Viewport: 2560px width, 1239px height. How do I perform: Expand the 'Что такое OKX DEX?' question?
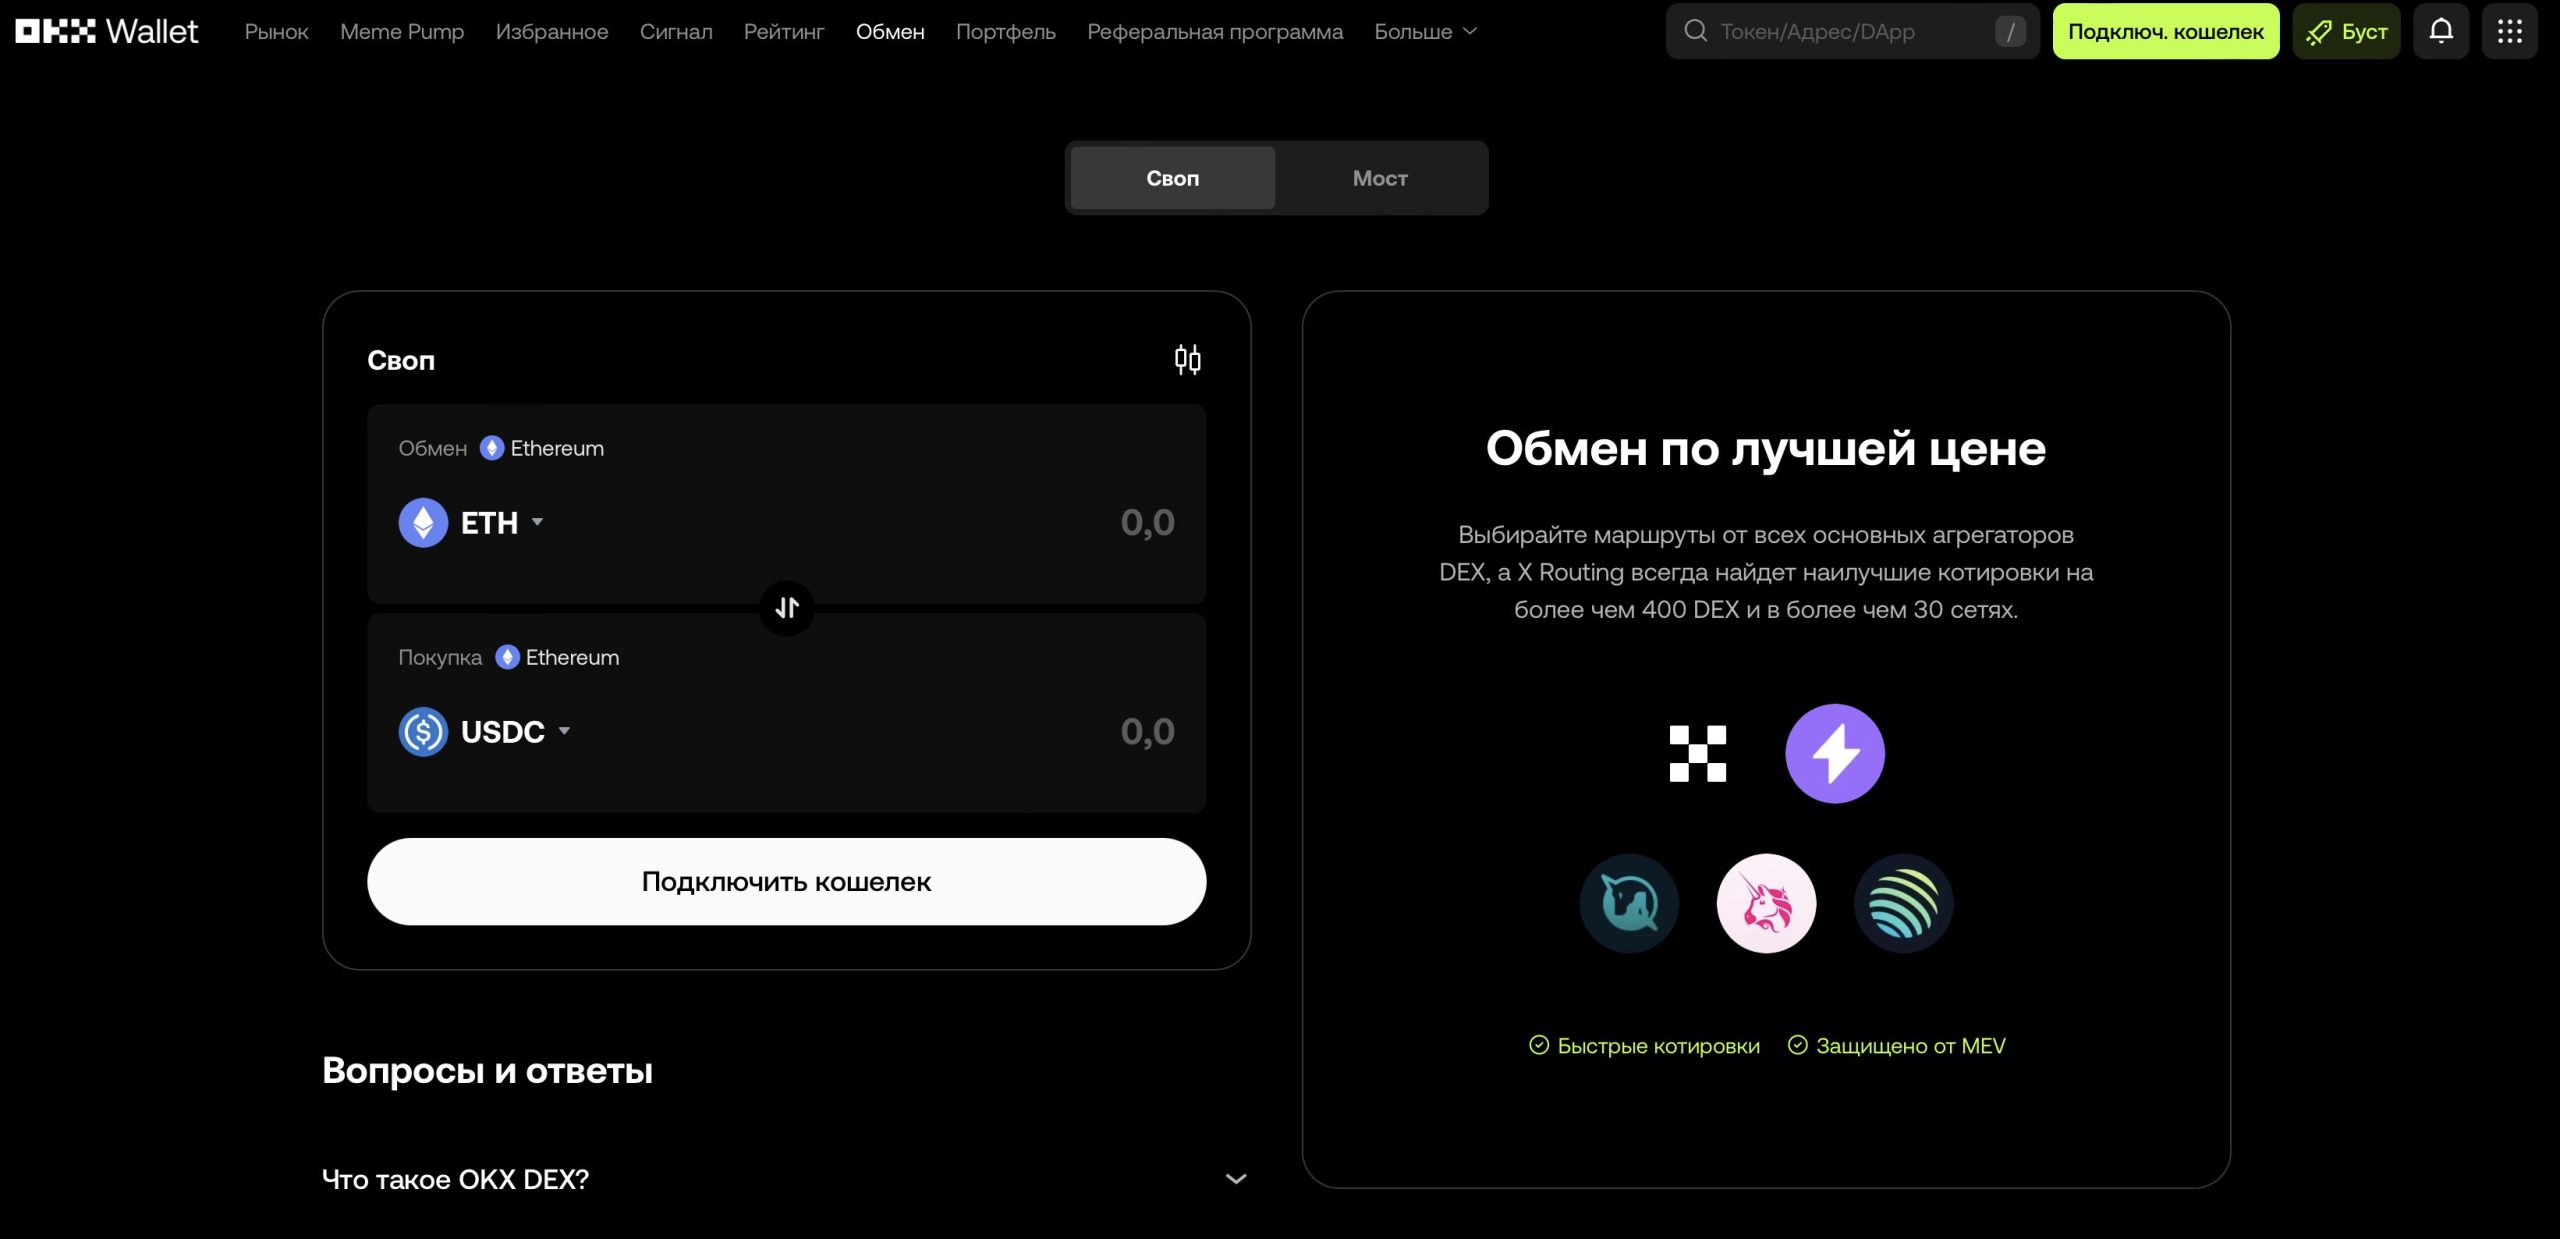[786, 1179]
